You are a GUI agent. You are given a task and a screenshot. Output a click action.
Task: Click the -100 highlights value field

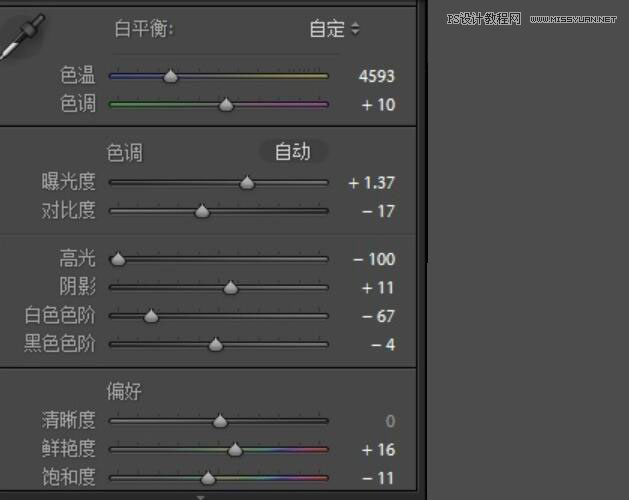tap(374, 260)
